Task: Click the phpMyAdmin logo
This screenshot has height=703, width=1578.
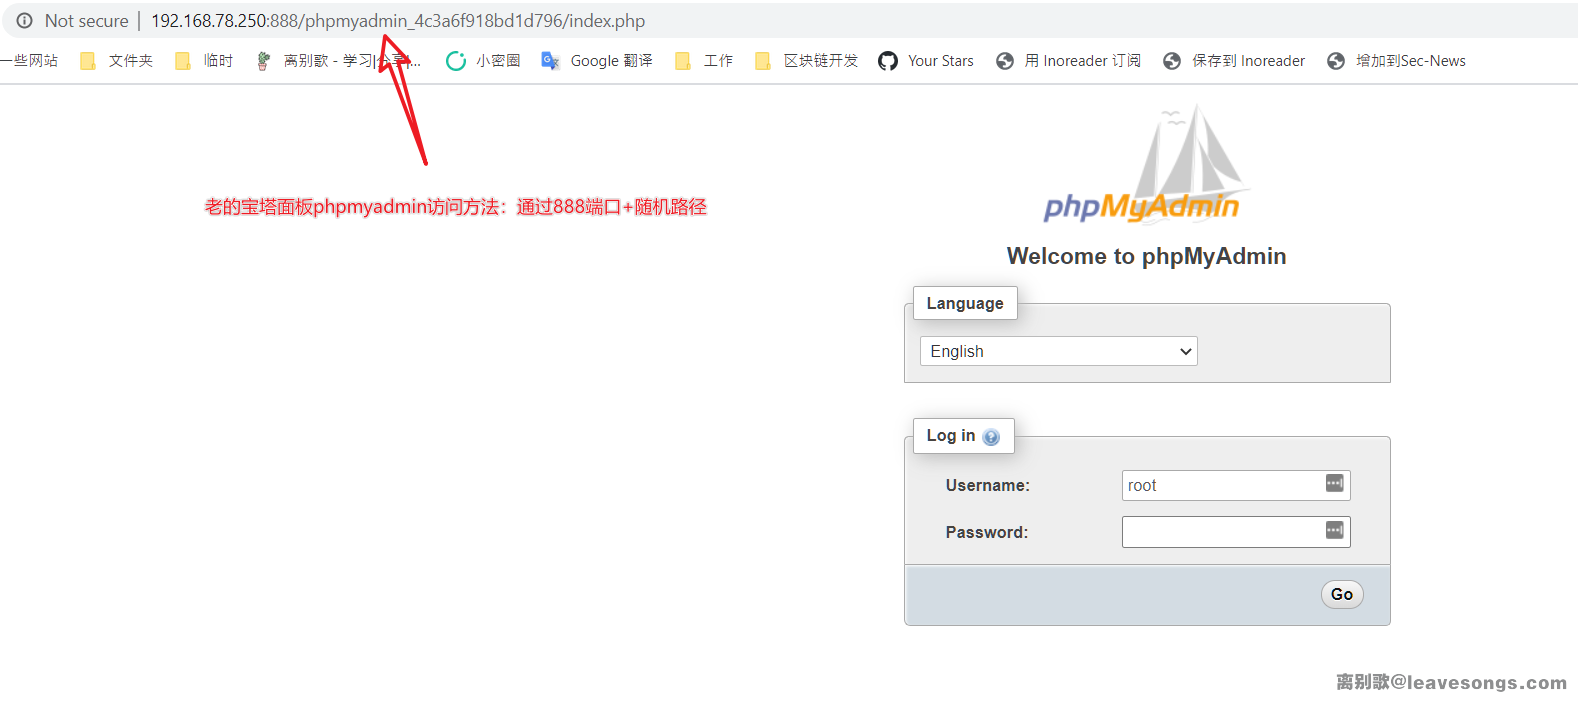Action: [1144, 170]
